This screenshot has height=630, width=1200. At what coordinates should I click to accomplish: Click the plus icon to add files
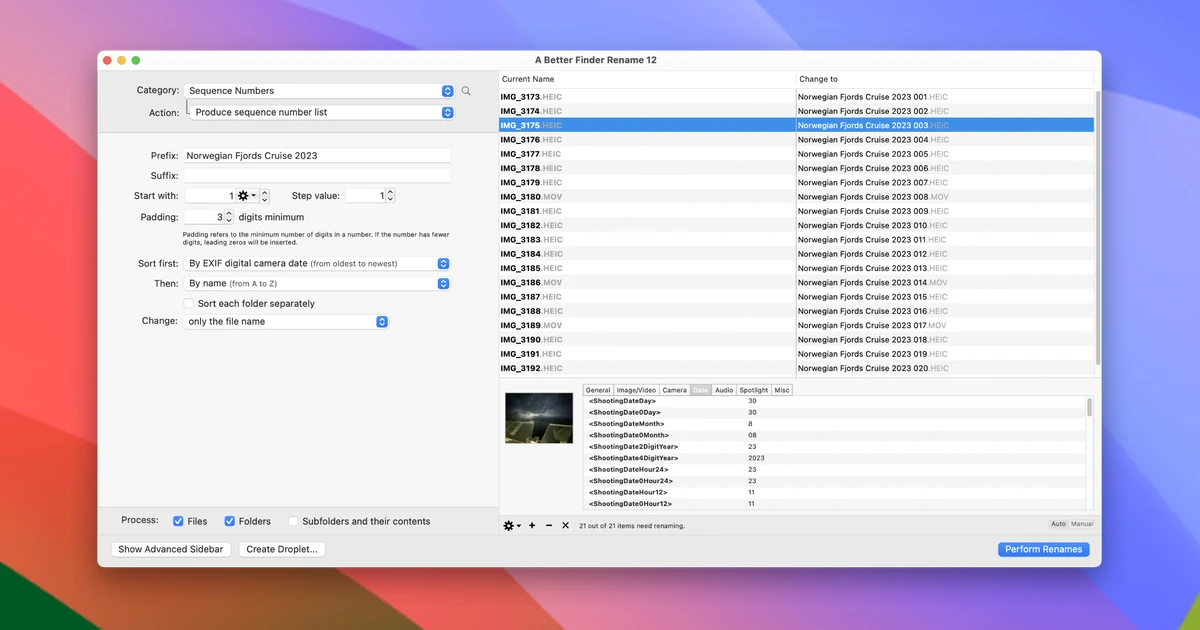pyautogui.click(x=532, y=525)
